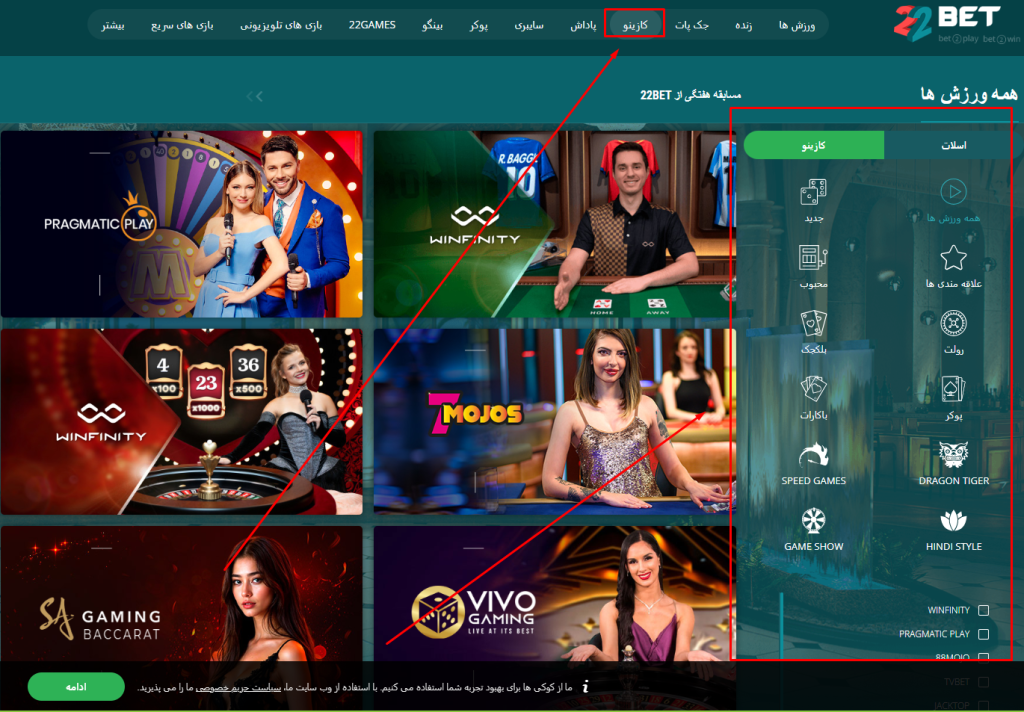The height and width of the screenshot is (712, 1024).
Task: Select the رولت (Roulette) wheel icon
Action: coord(953,323)
